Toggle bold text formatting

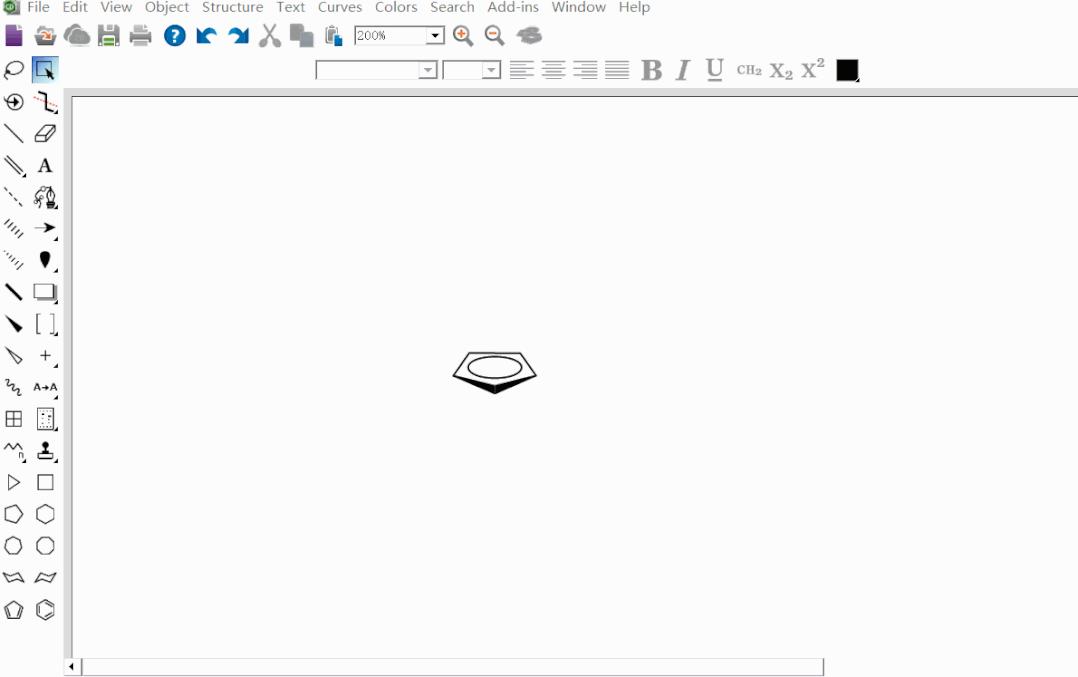[651, 70]
